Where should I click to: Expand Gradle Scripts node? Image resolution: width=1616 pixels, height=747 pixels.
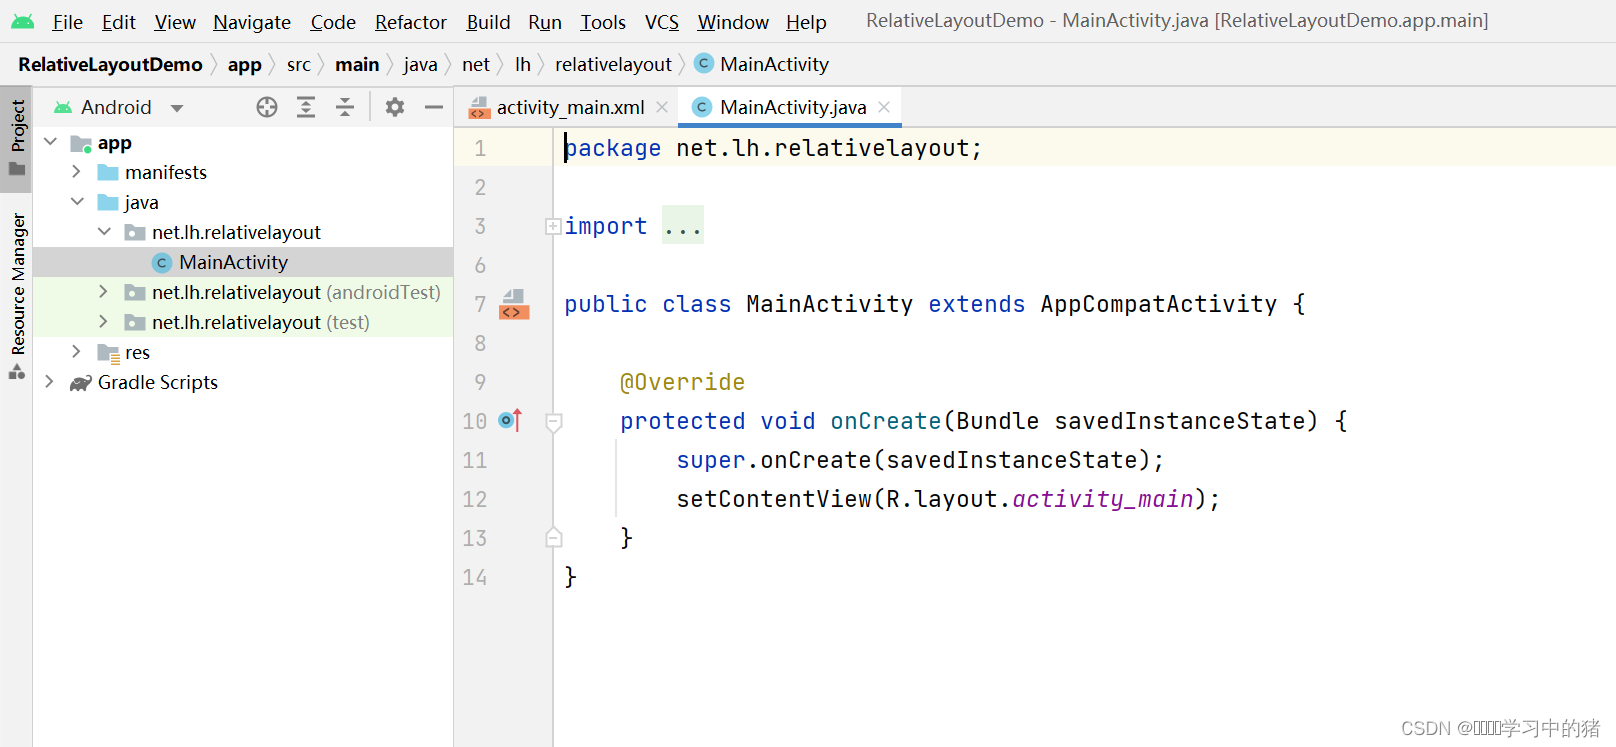50,382
